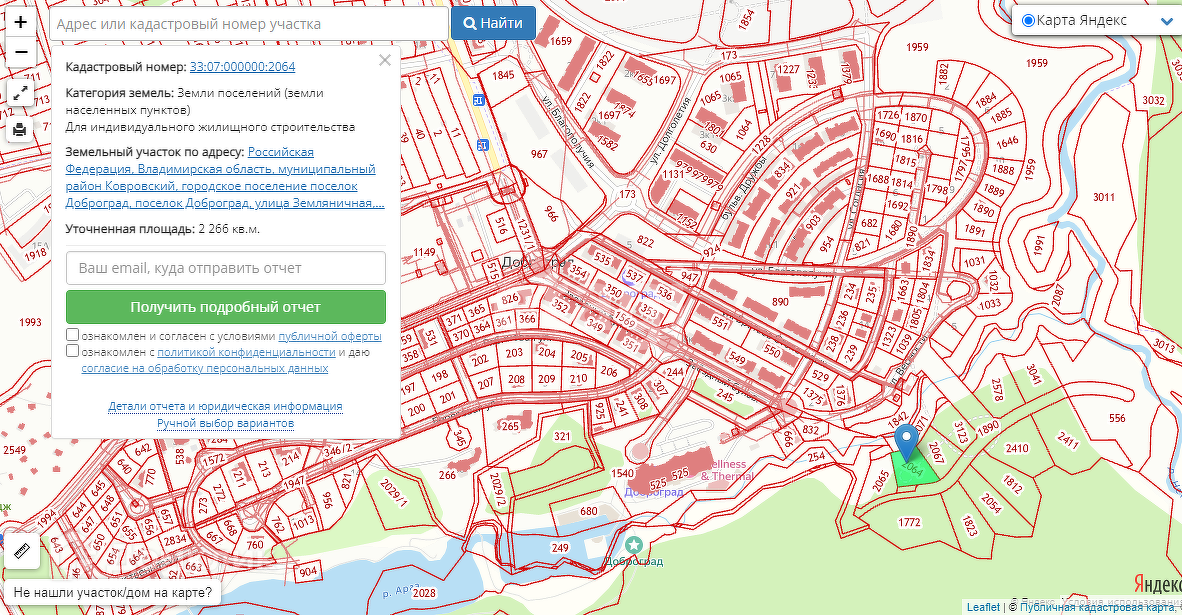Select parcel 904 on the map
The height and width of the screenshot is (615, 1182).
click(308, 572)
